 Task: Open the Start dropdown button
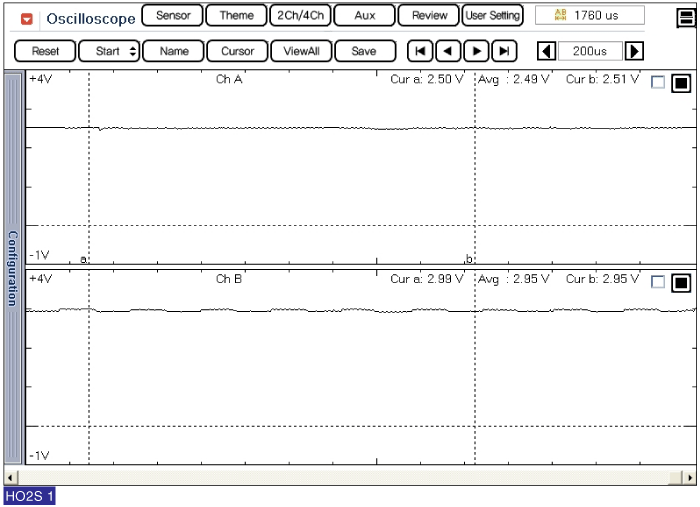click(108, 51)
